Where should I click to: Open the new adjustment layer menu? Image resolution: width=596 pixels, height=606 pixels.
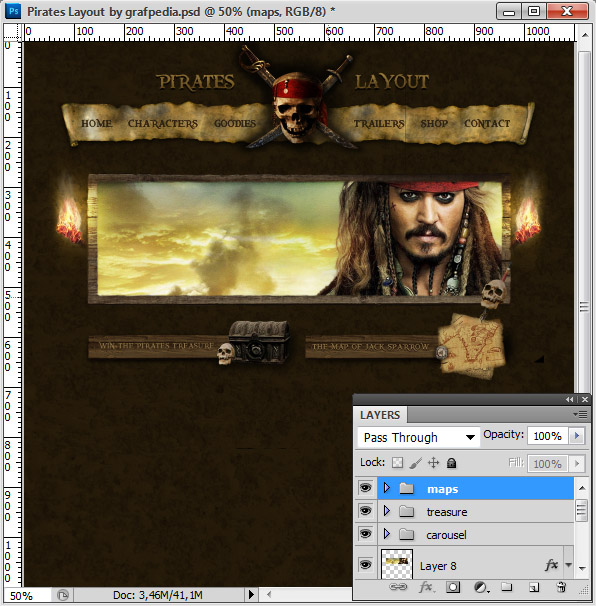pyautogui.click(x=481, y=588)
